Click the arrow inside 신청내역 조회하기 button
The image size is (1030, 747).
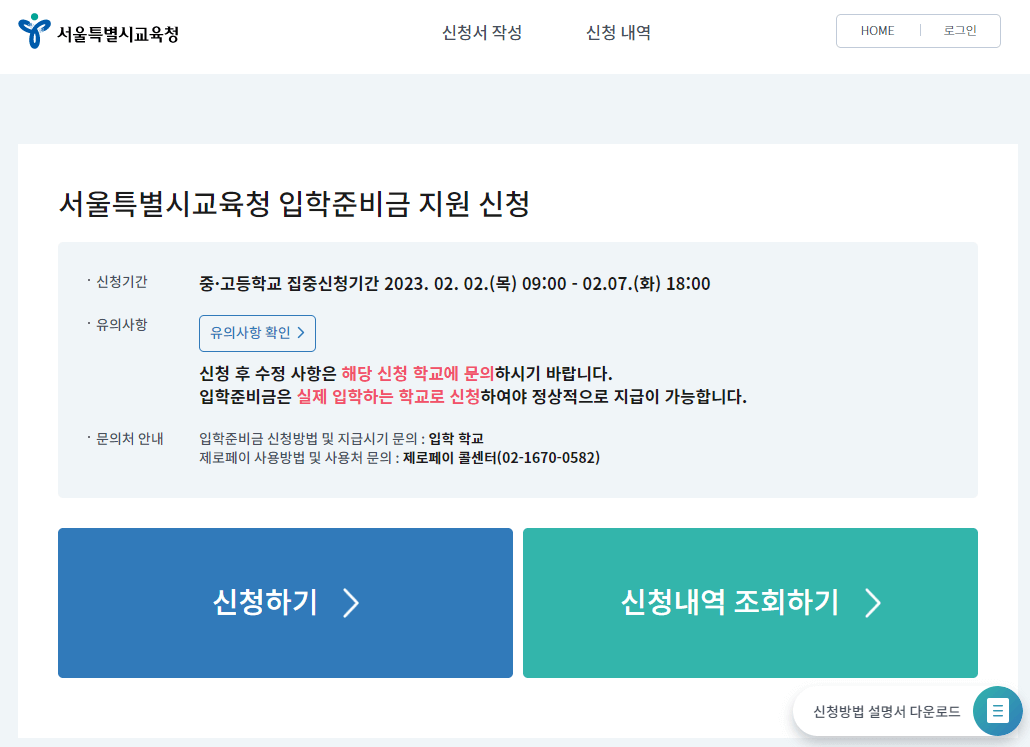point(873,603)
